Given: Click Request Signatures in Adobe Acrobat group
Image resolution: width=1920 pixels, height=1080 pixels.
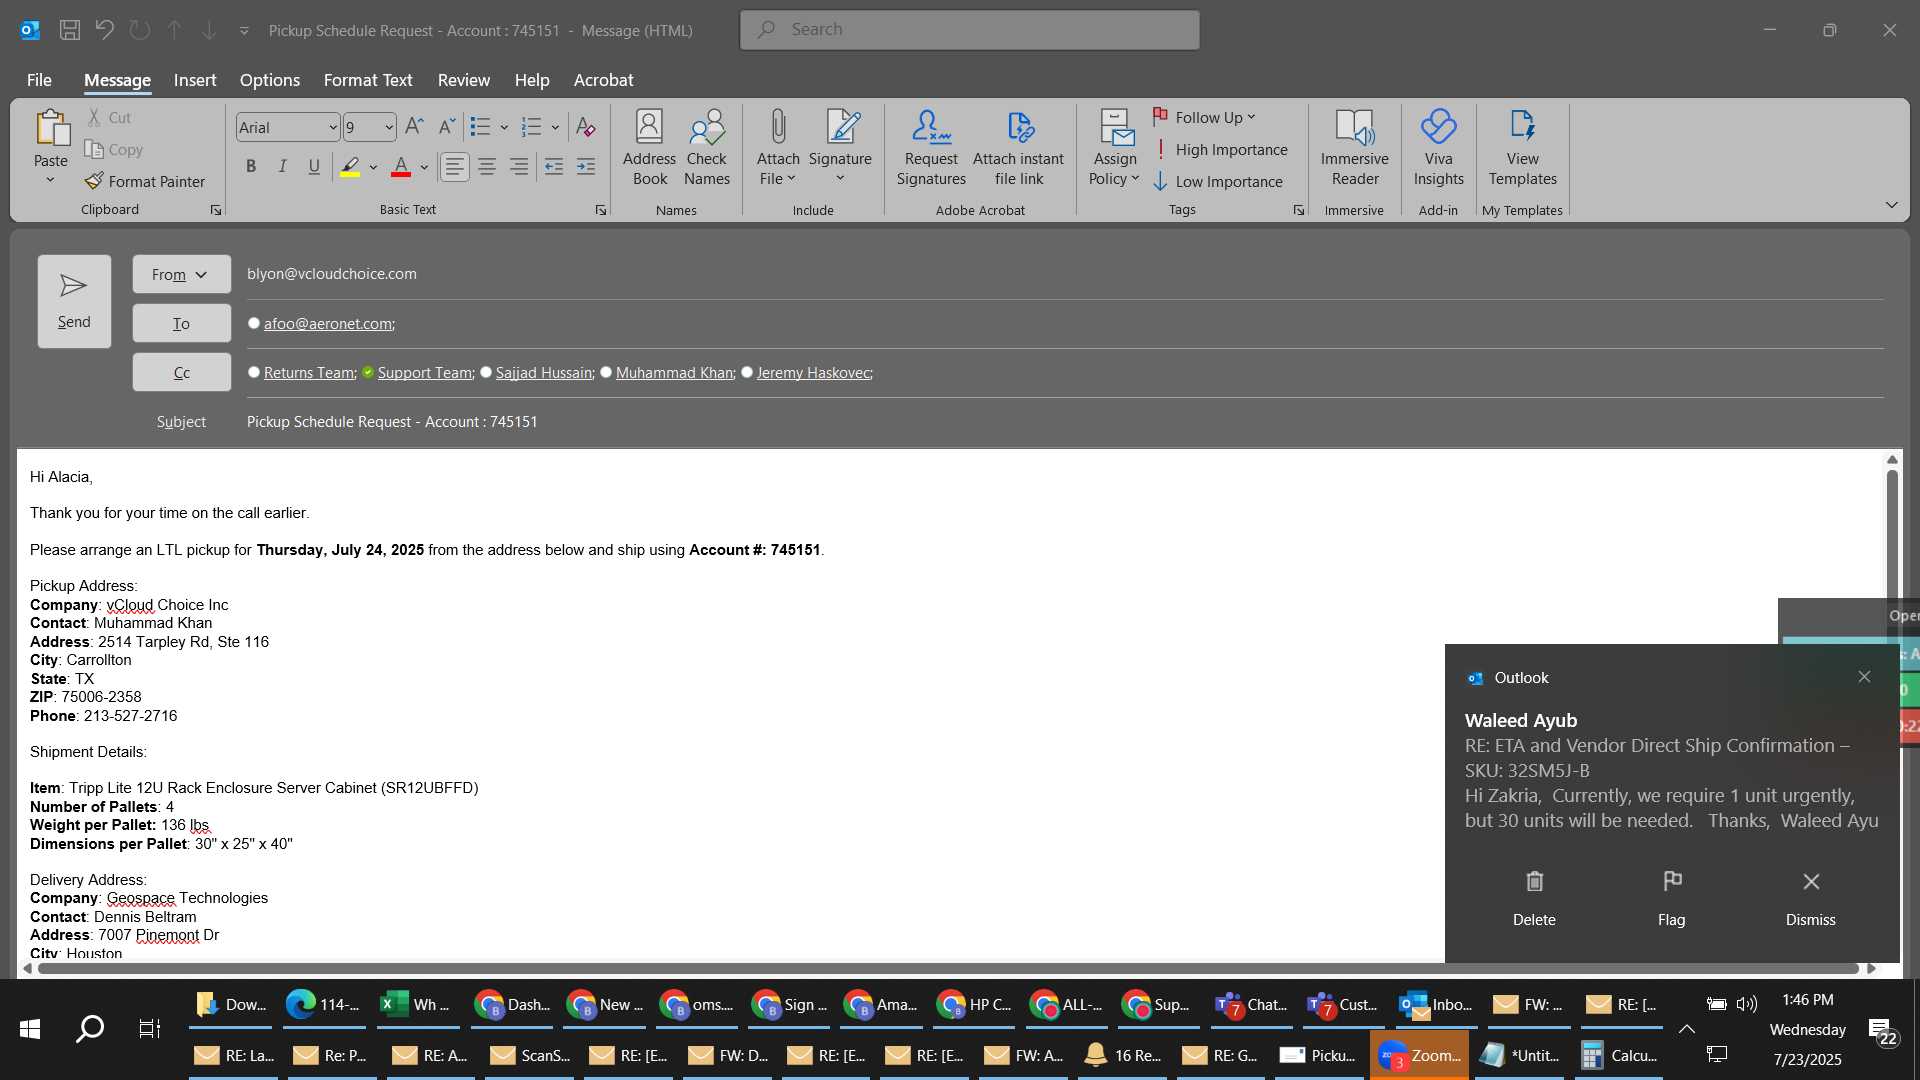Looking at the screenshot, I should point(931,148).
